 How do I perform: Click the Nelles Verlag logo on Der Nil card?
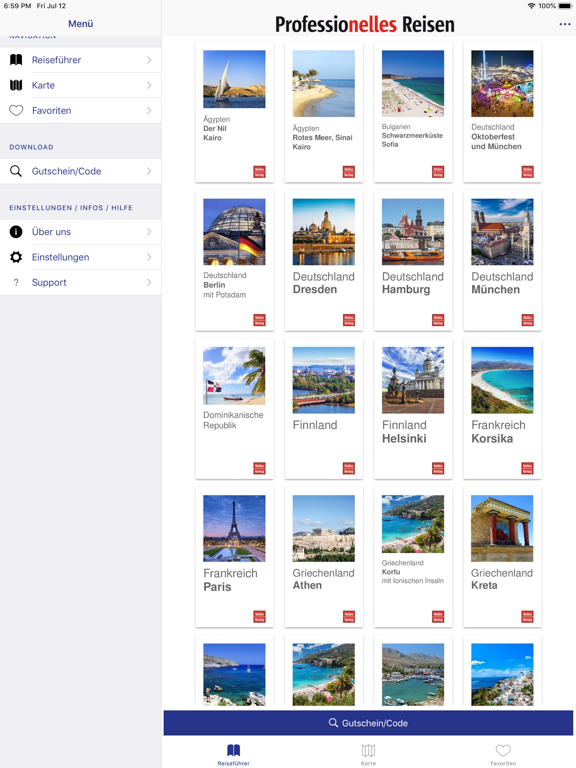tap(259, 172)
